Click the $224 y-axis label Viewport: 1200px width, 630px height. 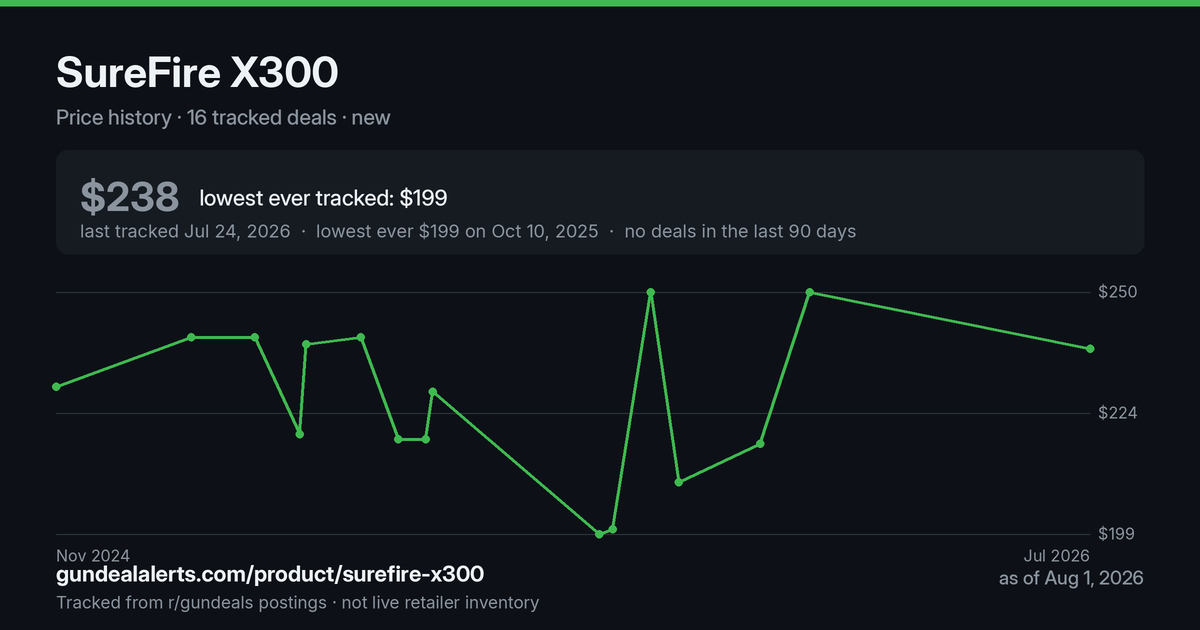pyautogui.click(x=1118, y=413)
